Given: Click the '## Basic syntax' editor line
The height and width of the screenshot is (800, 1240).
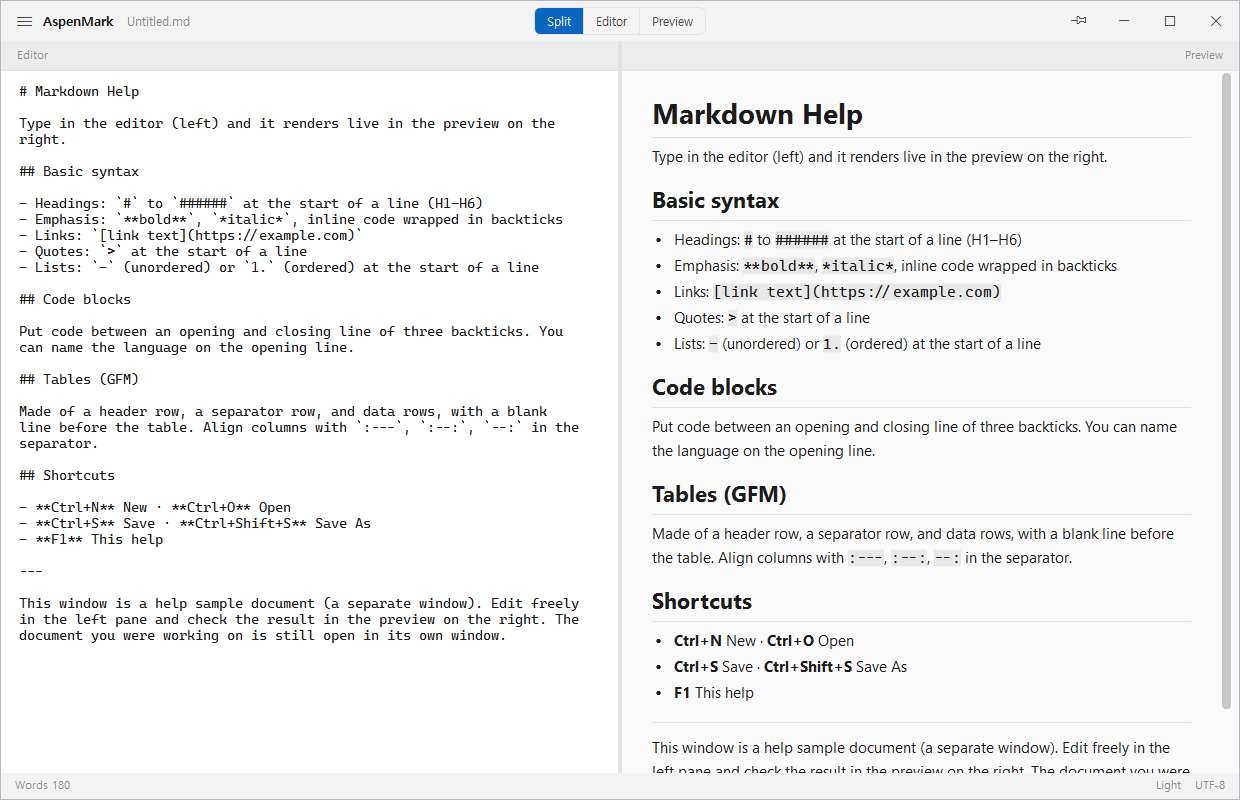Looking at the screenshot, I should coord(79,171).
